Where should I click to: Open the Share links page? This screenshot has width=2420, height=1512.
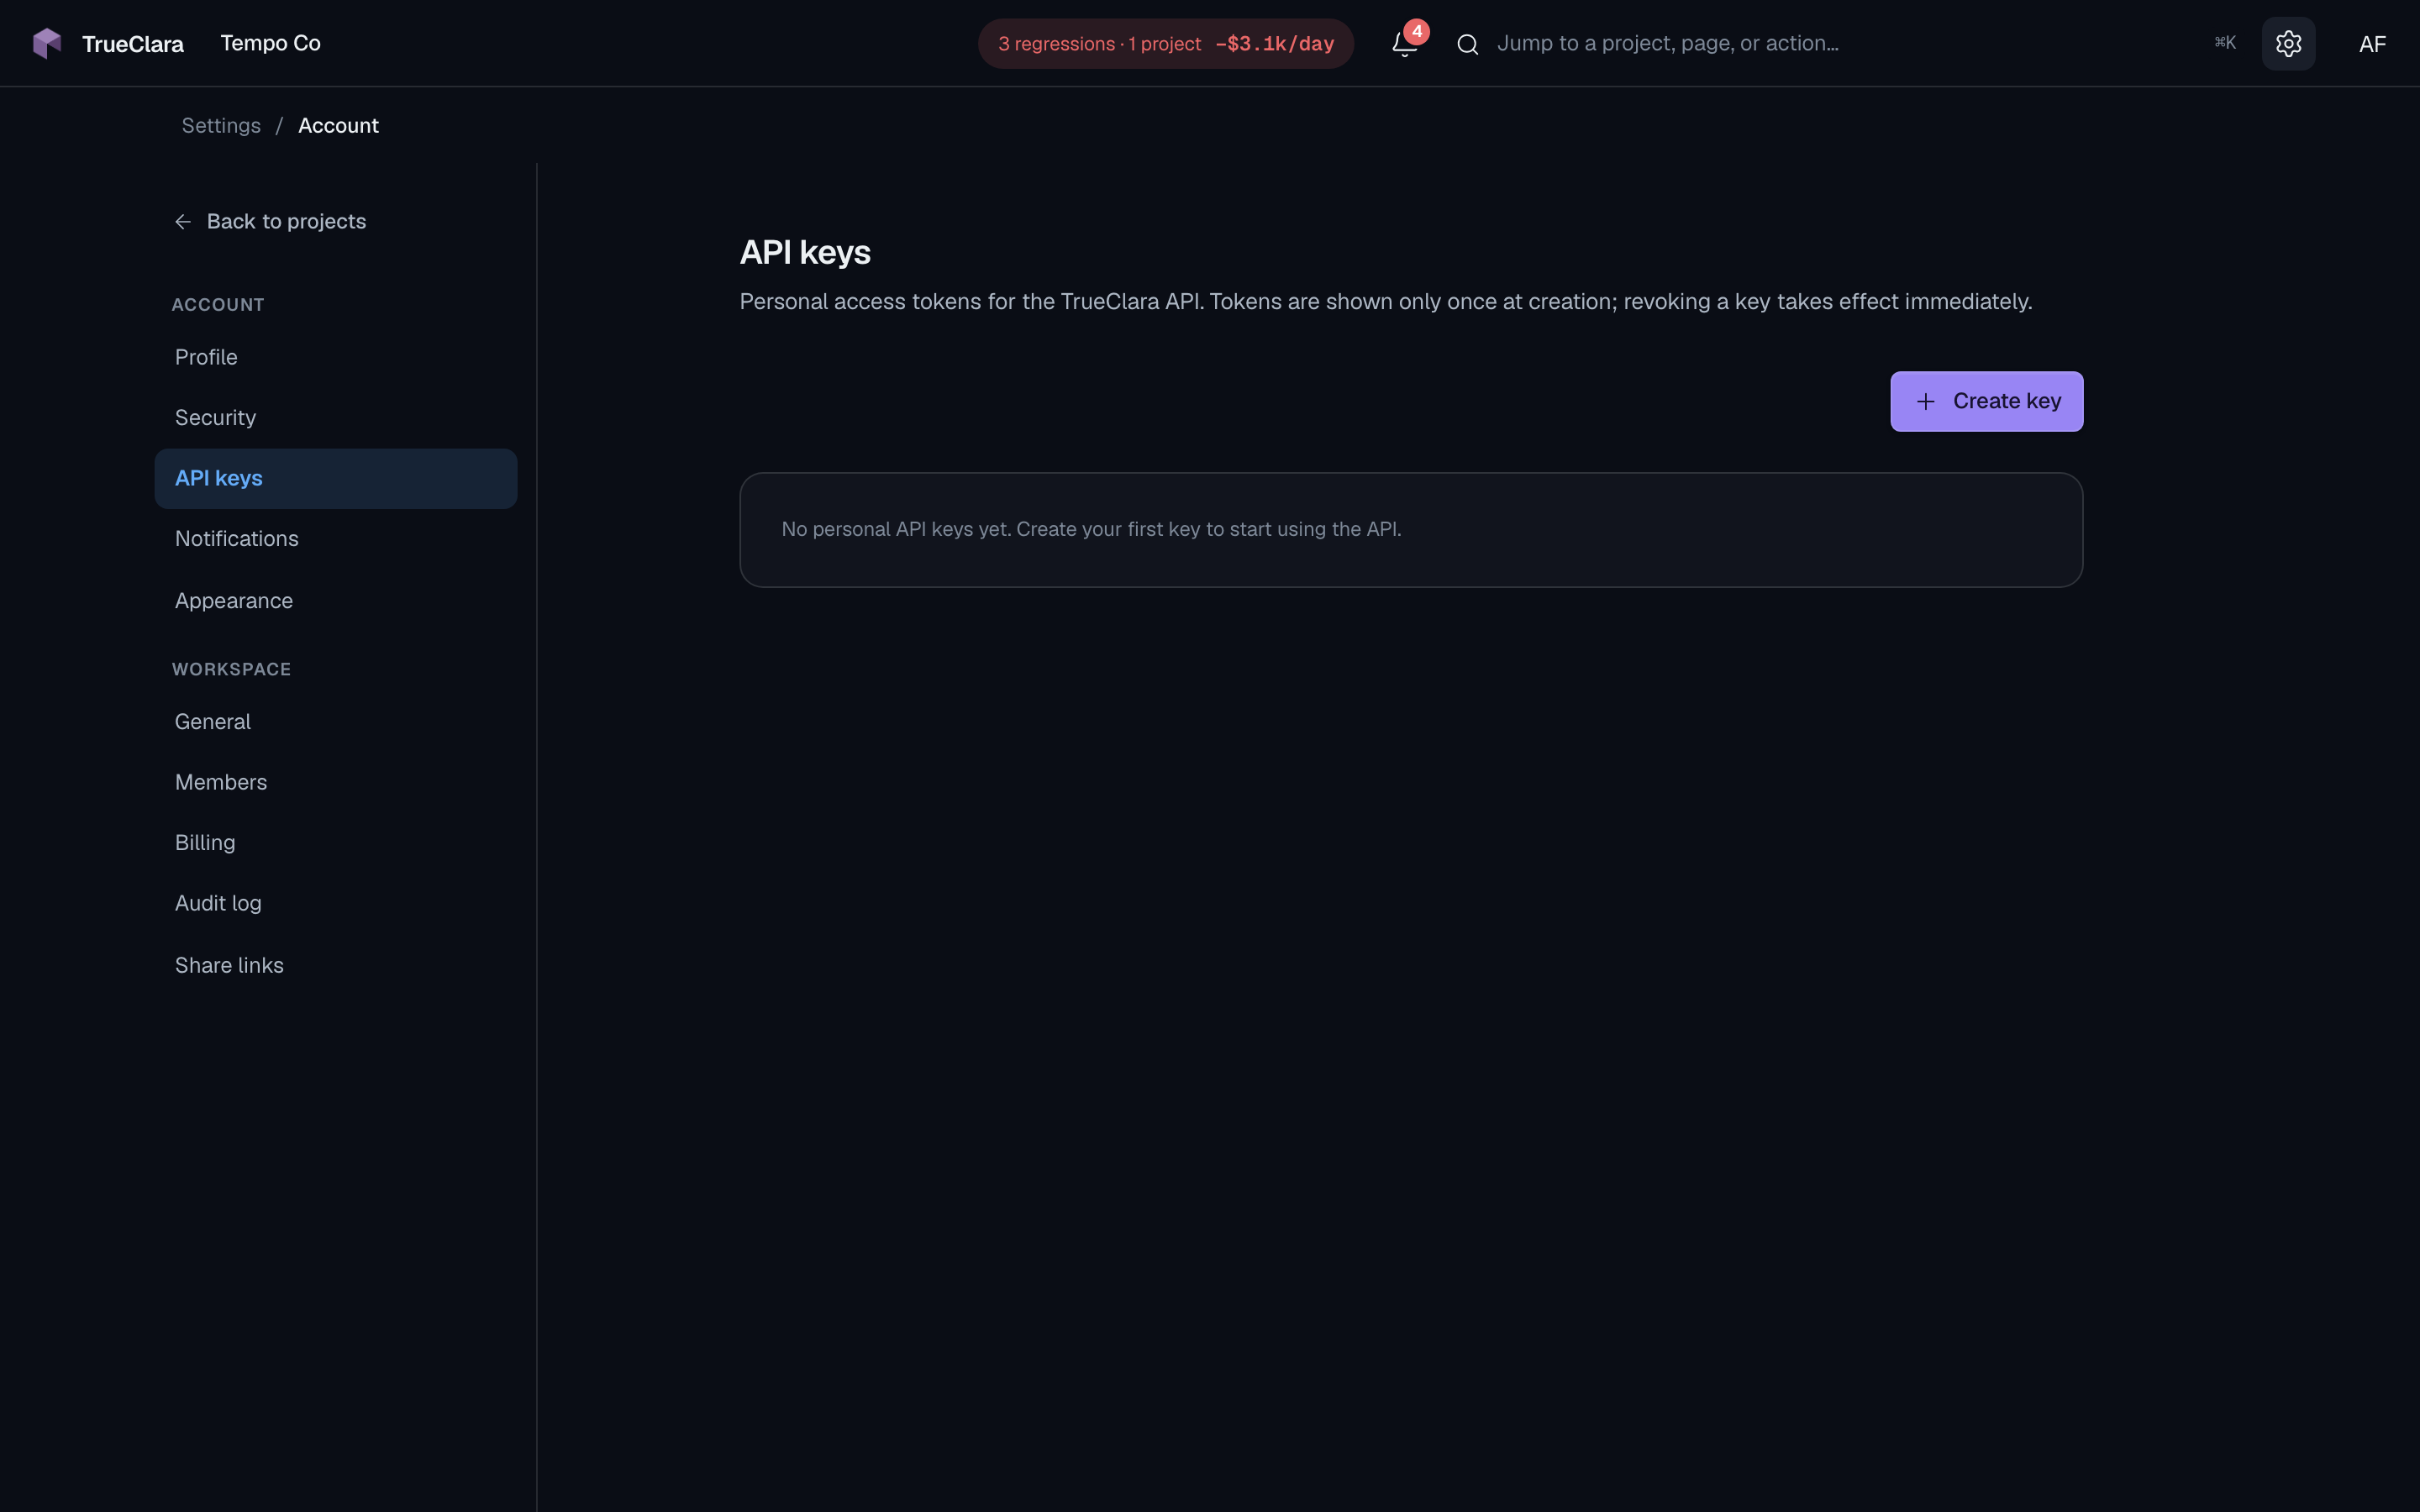336,966
